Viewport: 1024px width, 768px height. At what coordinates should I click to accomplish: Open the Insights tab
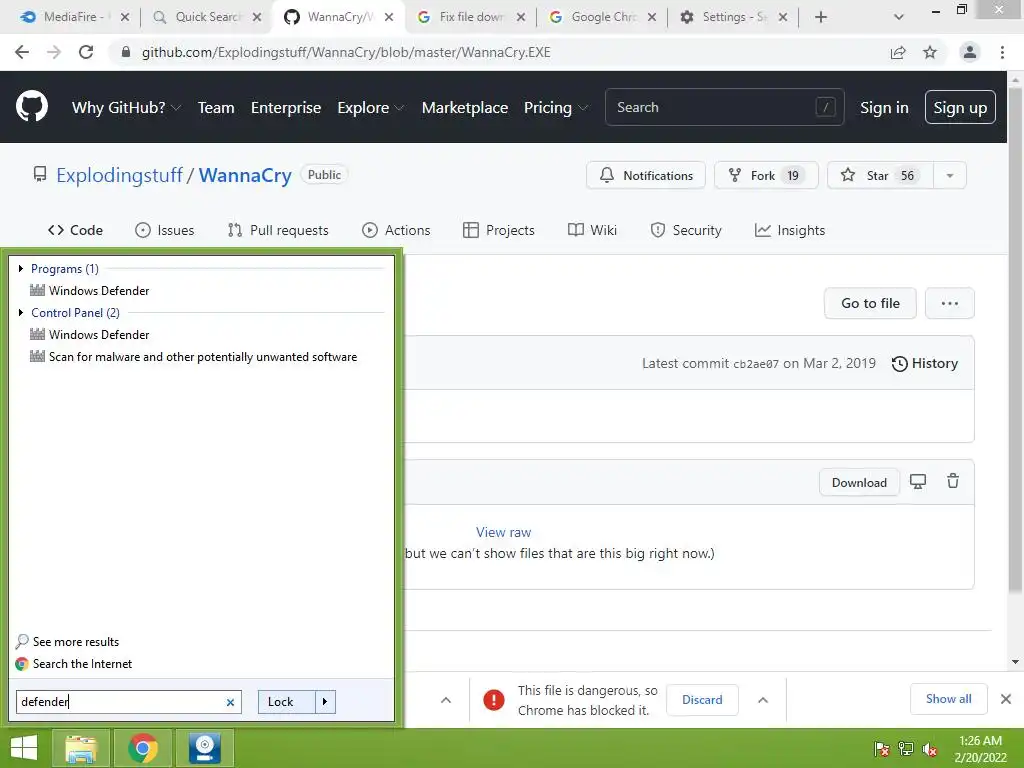790,230
